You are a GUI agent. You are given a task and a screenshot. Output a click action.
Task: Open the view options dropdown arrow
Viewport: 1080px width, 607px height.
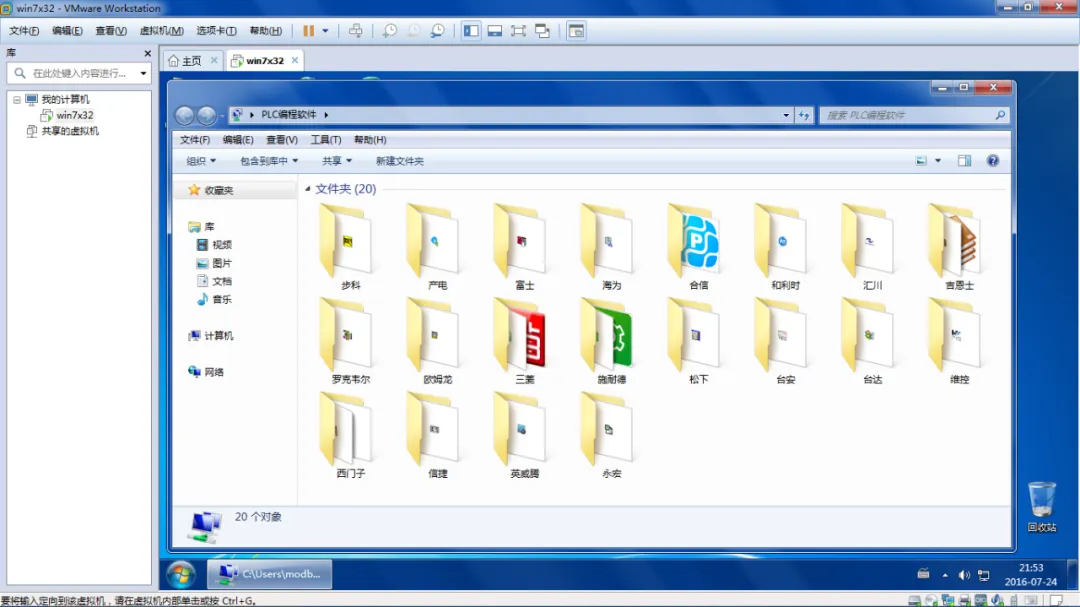point(937,161)
